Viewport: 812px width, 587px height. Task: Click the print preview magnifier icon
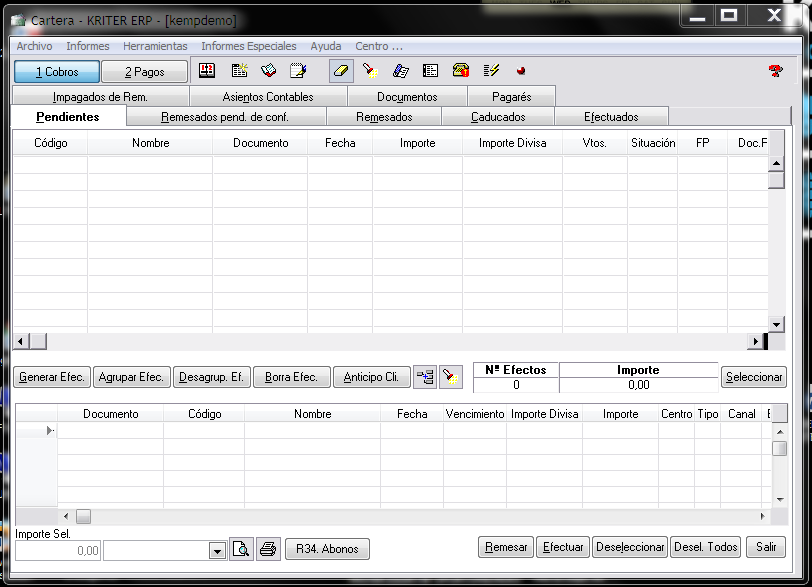(241, 549)
